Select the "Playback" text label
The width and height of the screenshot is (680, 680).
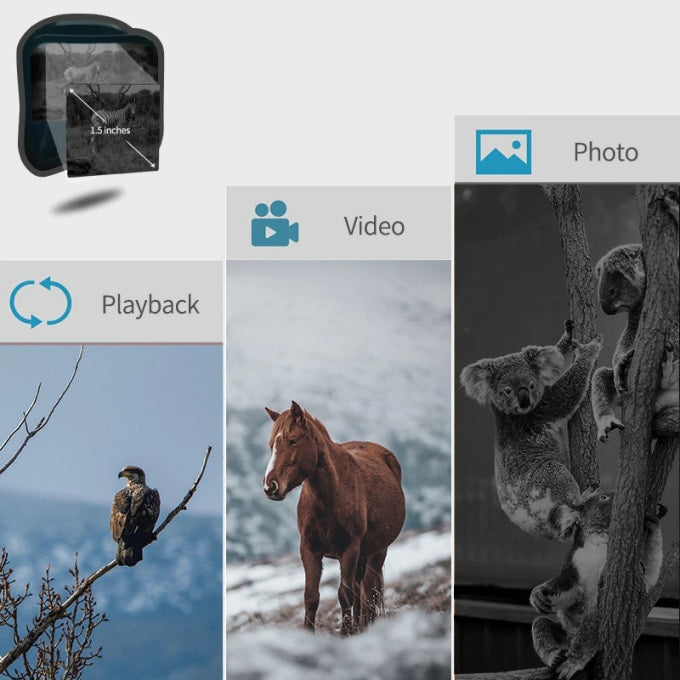click(150, 305)
